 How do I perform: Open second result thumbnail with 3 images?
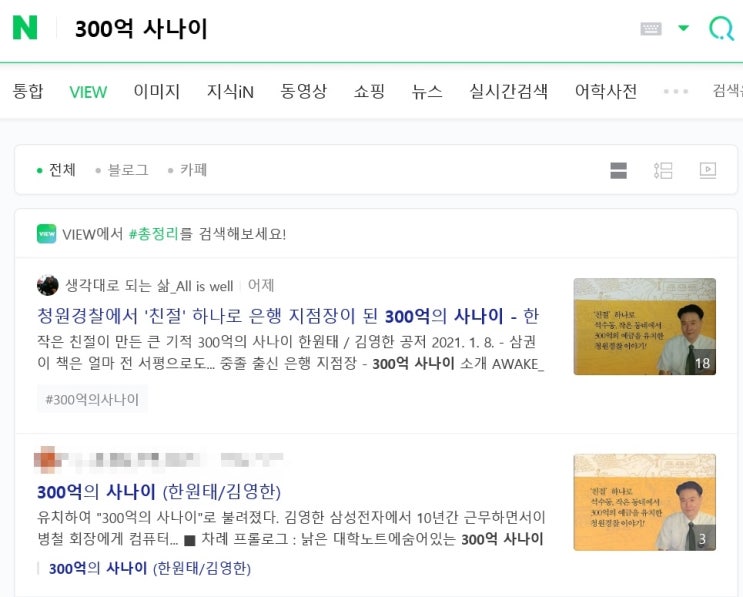click(644, 502)
